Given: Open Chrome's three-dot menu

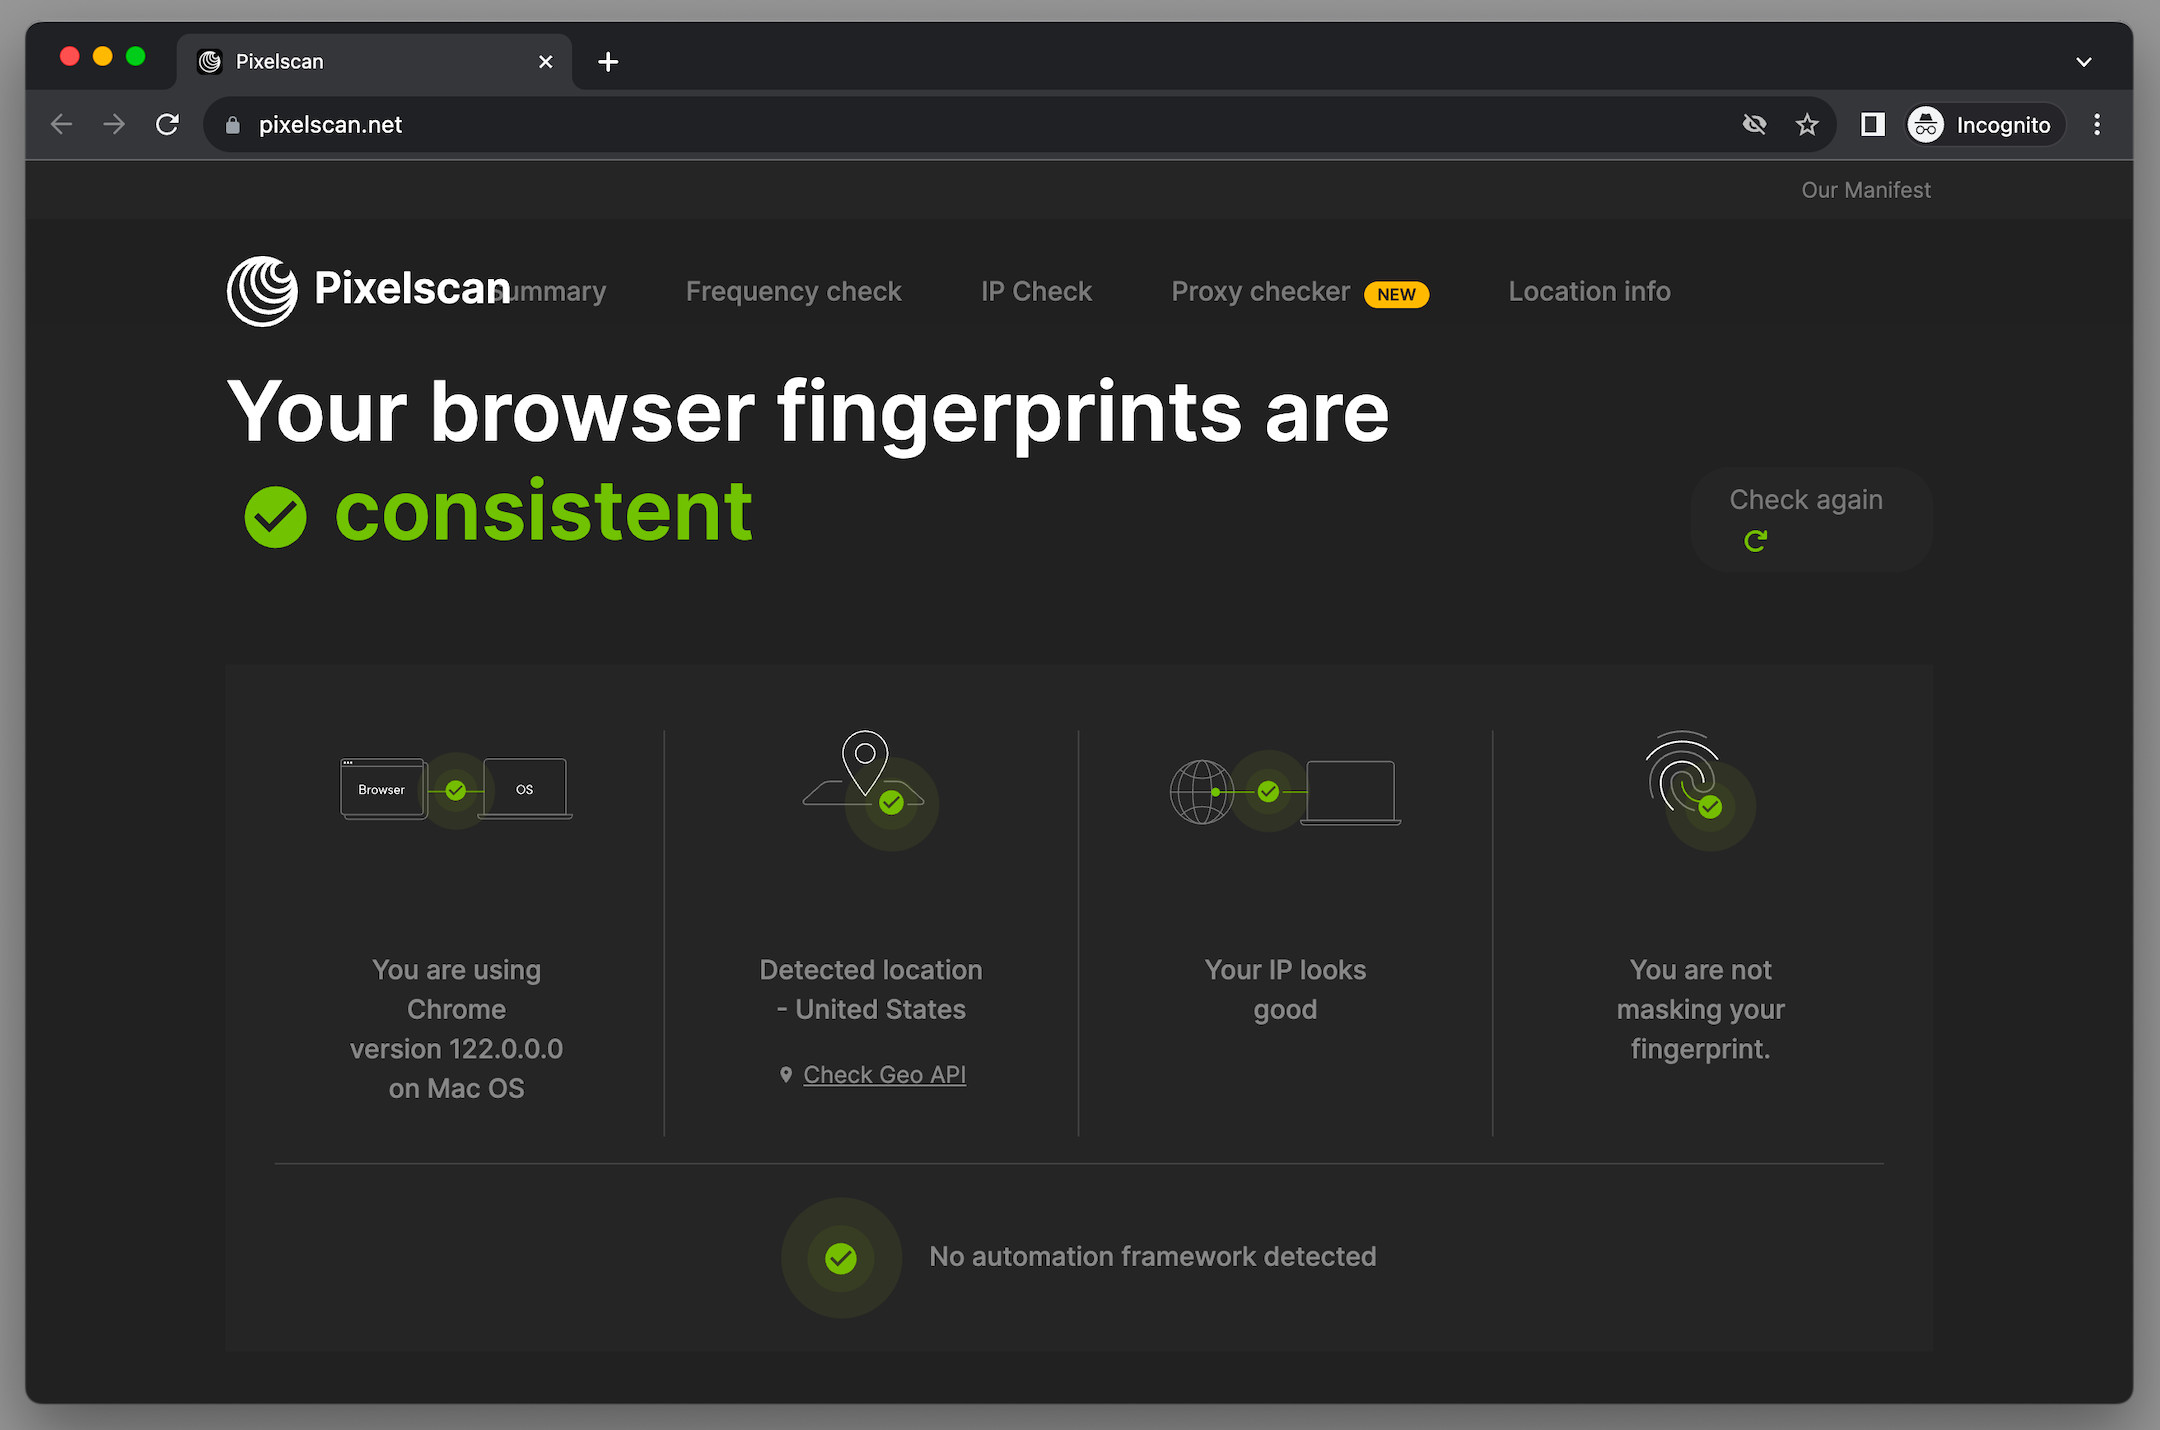Looking at the screenshot, I should [x=2097, y=124].
